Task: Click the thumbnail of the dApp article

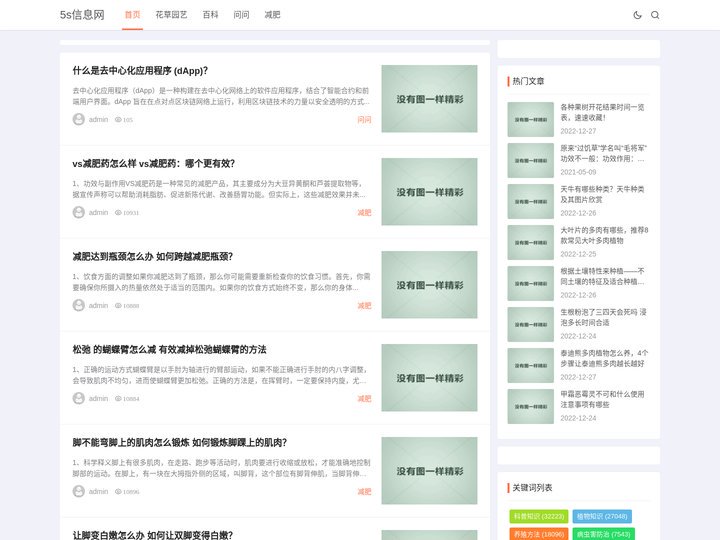Action: 429,99
